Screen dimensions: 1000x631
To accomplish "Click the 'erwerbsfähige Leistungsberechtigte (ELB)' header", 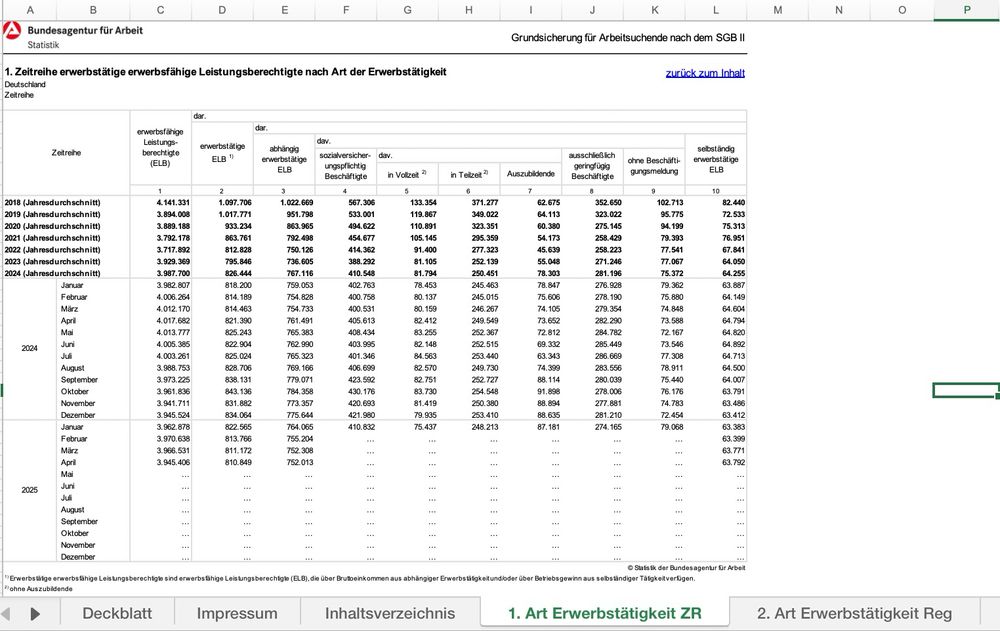I will [x=160, y=147].
